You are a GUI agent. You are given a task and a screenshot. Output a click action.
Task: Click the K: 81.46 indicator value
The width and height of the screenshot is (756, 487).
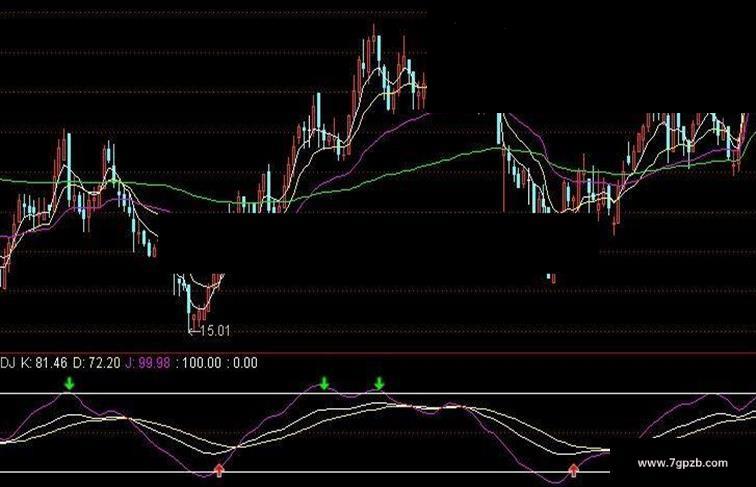[x=44, y=363]
